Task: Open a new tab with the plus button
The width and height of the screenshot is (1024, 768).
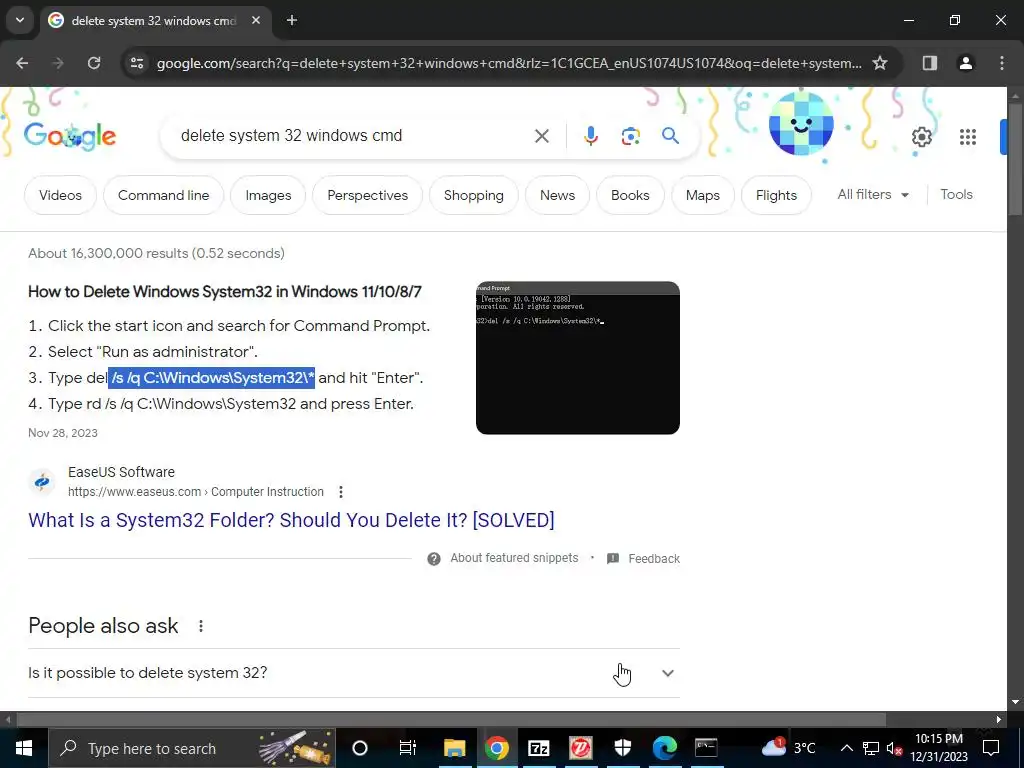Action: 292,20
